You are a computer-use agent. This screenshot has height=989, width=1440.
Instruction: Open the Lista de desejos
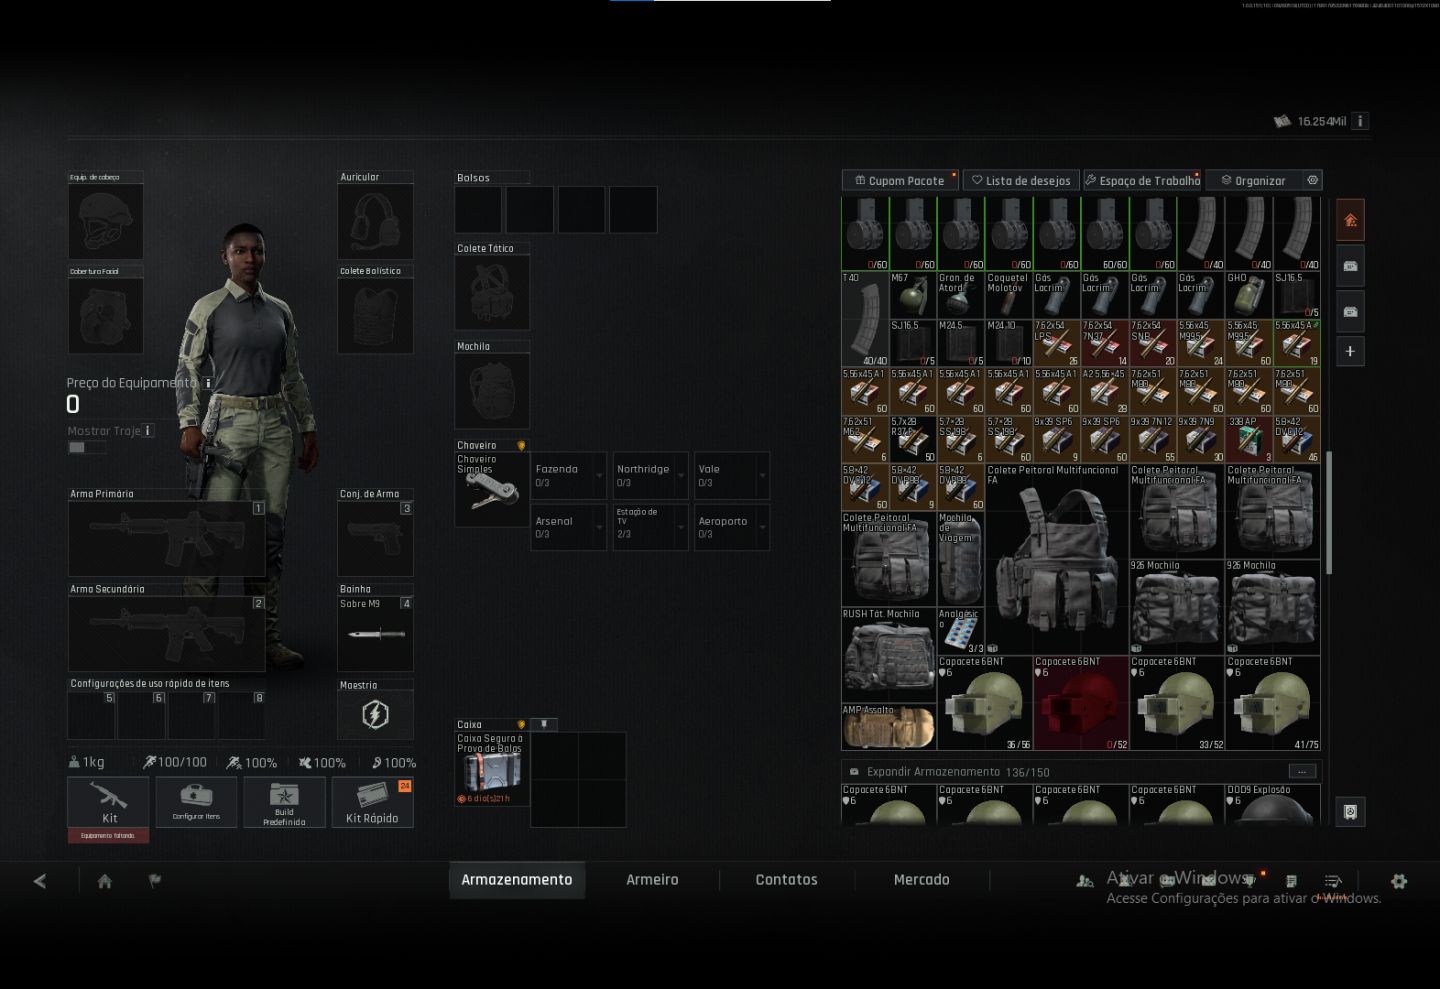click(1021, 180)
